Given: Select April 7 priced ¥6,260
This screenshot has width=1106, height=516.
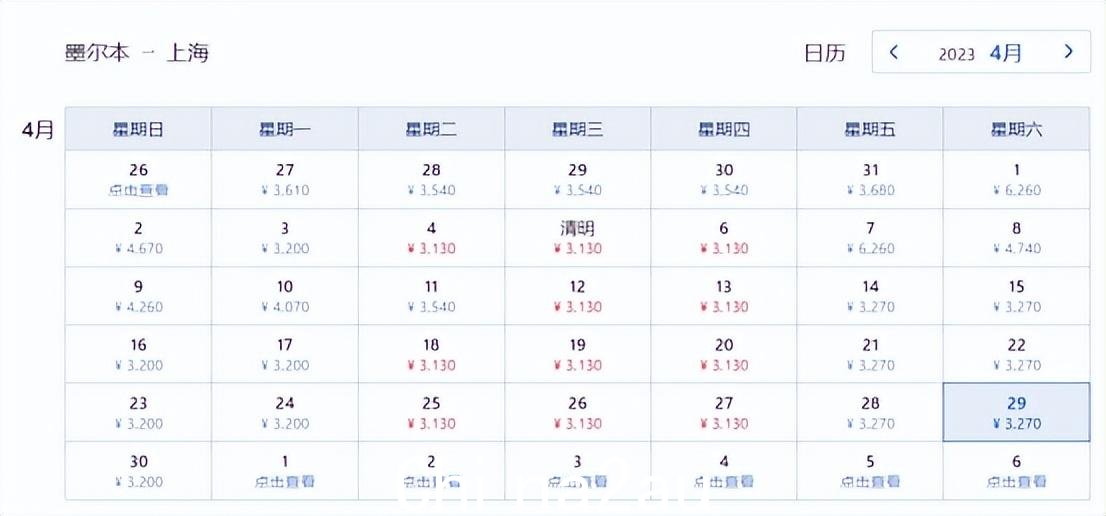Looking at the screenshot, I should (x=870, y=238).
